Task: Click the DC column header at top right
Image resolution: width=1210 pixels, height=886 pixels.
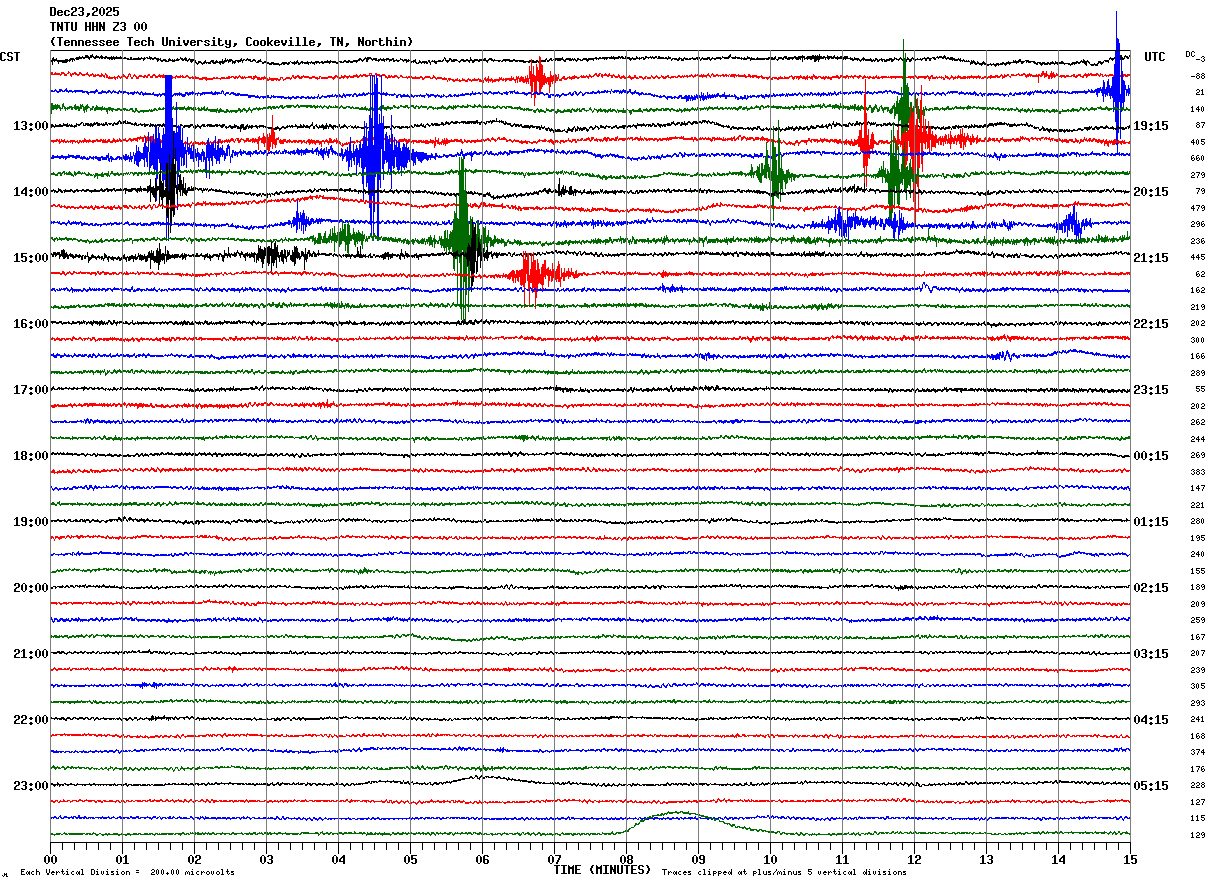Action: [1193, 55]
